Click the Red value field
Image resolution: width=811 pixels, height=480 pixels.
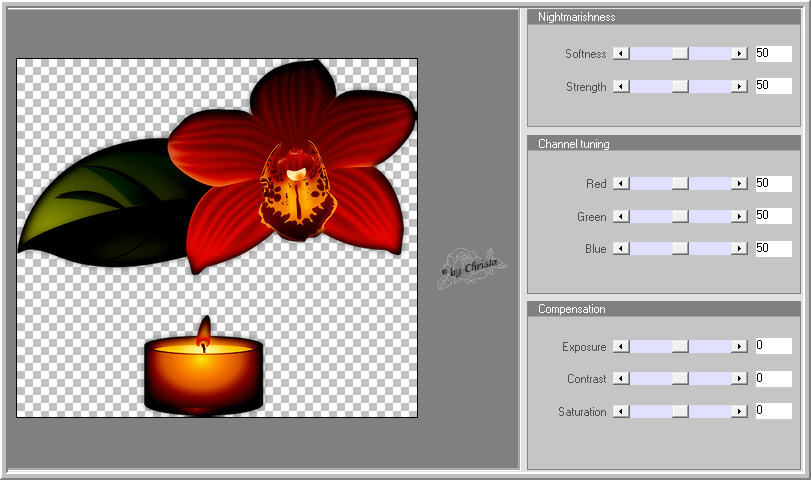pos(773,183)
